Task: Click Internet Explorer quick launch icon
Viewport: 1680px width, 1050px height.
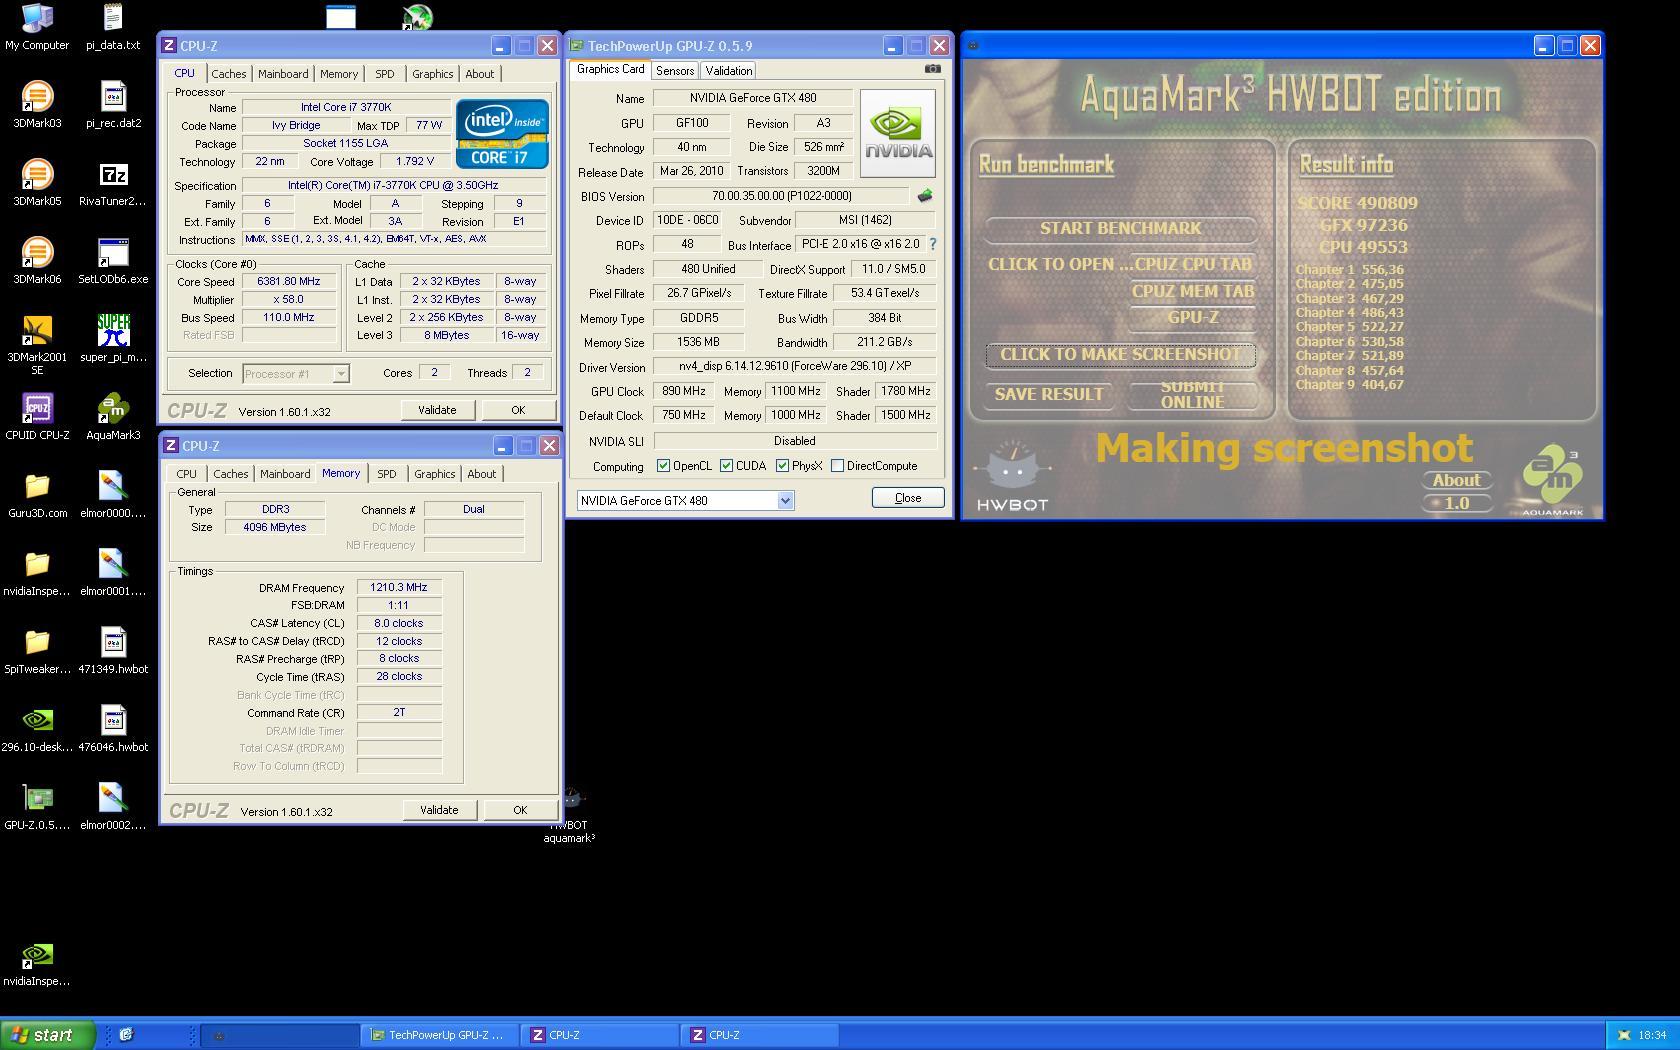Action: point(126,1035)
